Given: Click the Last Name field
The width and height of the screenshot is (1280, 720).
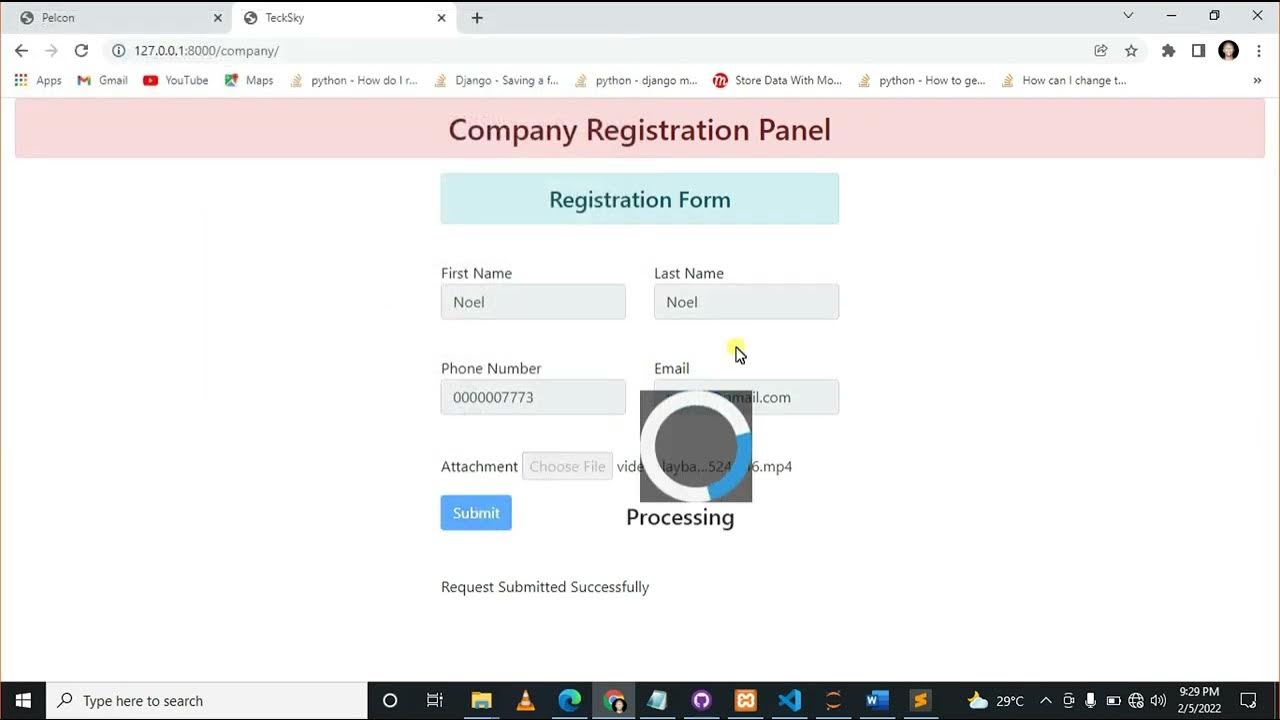Looking at the screenshot, I should (746, 302).
